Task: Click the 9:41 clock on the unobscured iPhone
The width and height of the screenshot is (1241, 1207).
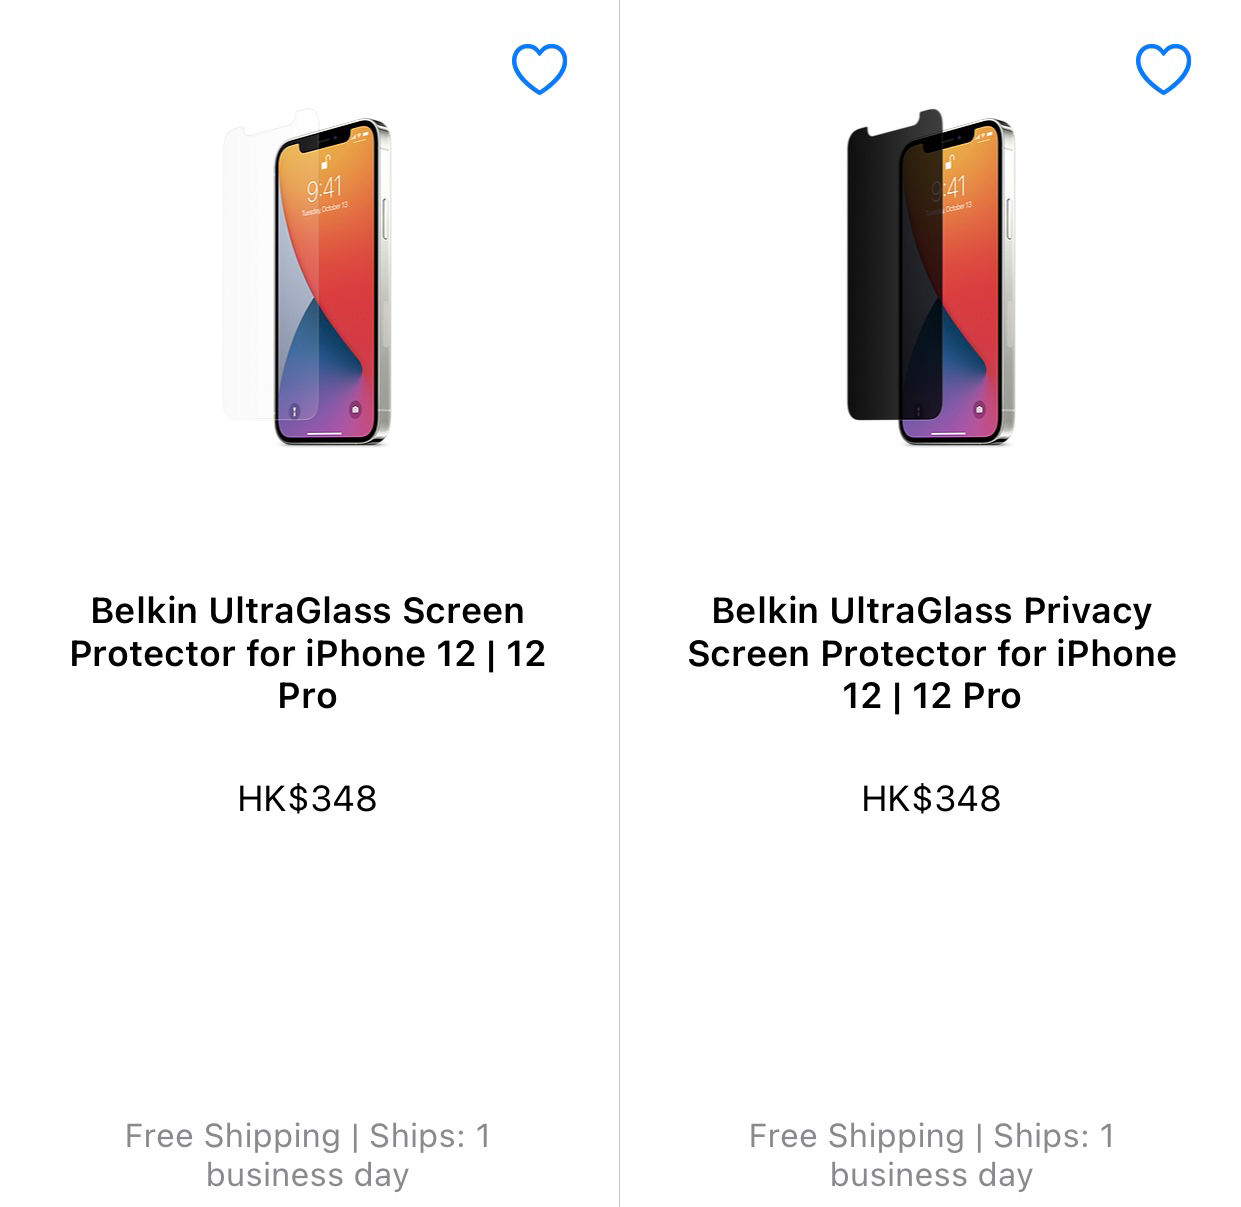Action: click(324, 187)
